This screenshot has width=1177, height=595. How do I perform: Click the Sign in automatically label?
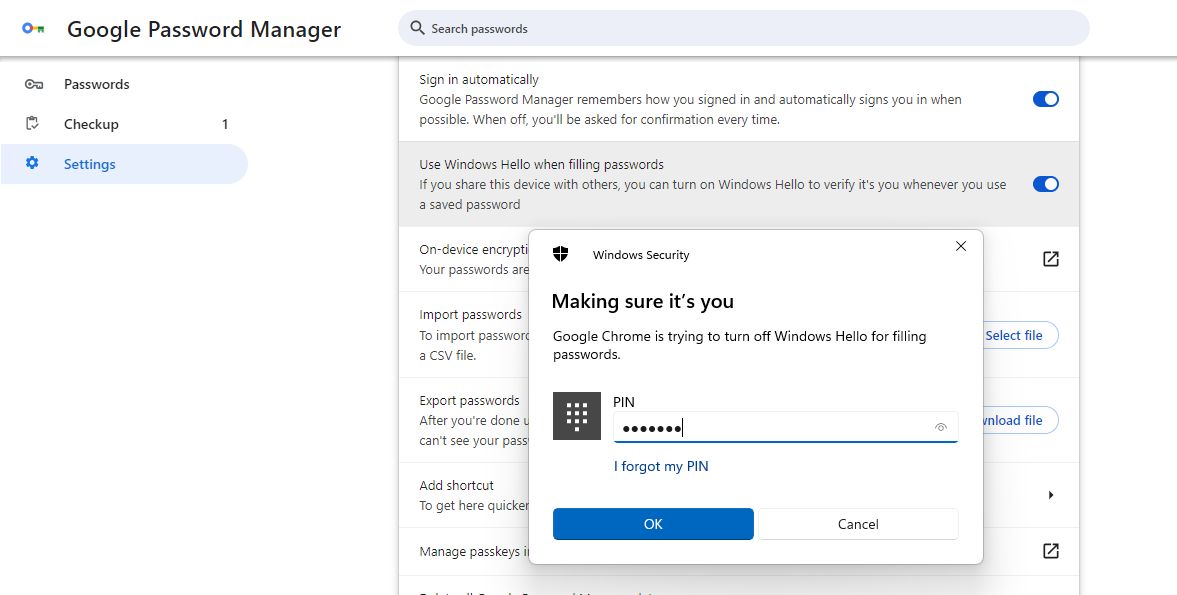pos(479,80)
